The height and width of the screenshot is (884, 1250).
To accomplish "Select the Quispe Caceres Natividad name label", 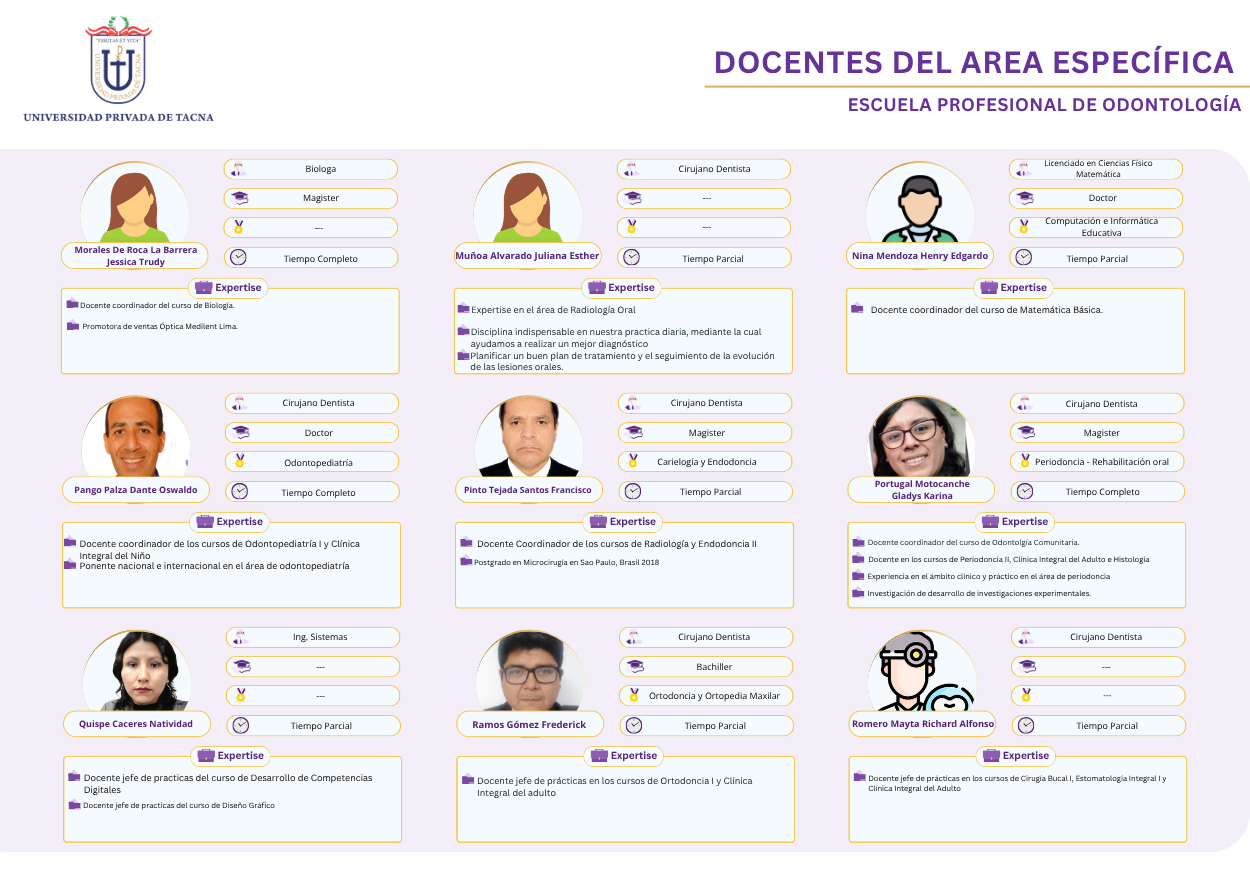I will (137, 723).
